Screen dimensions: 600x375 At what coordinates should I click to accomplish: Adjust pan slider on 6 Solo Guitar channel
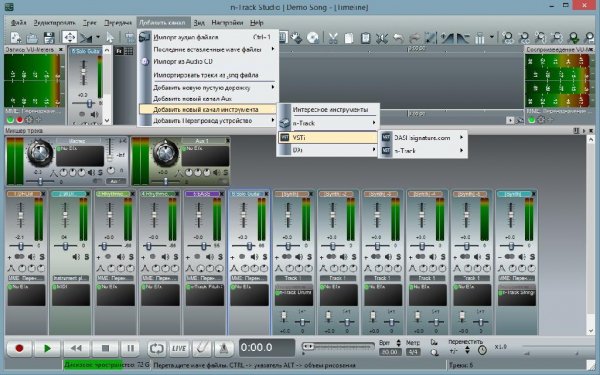(249, 246)
